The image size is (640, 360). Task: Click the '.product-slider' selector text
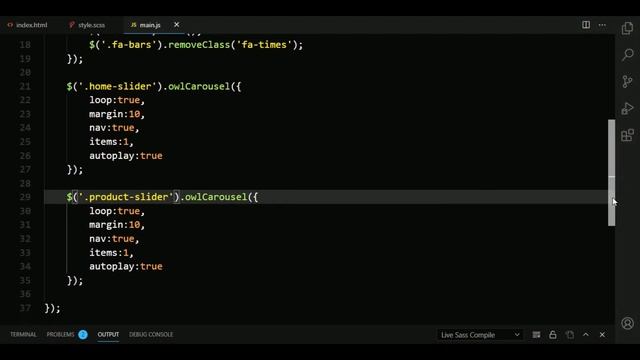126,197
